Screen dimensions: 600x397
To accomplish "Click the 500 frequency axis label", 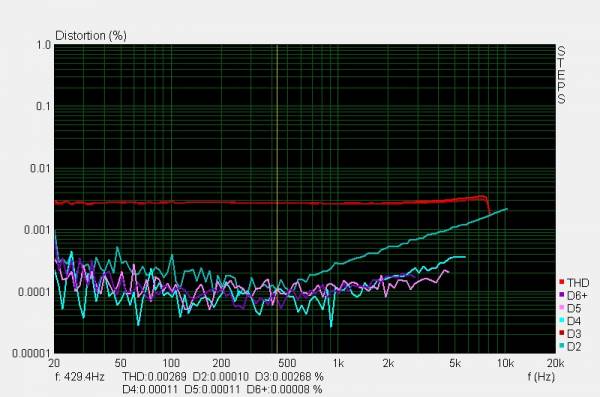I will (287, 363).
